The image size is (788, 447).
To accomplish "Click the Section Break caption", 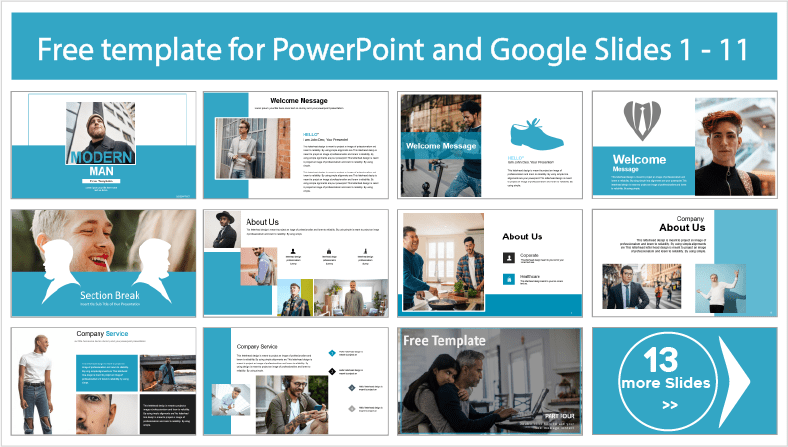I will click(110, 296).
